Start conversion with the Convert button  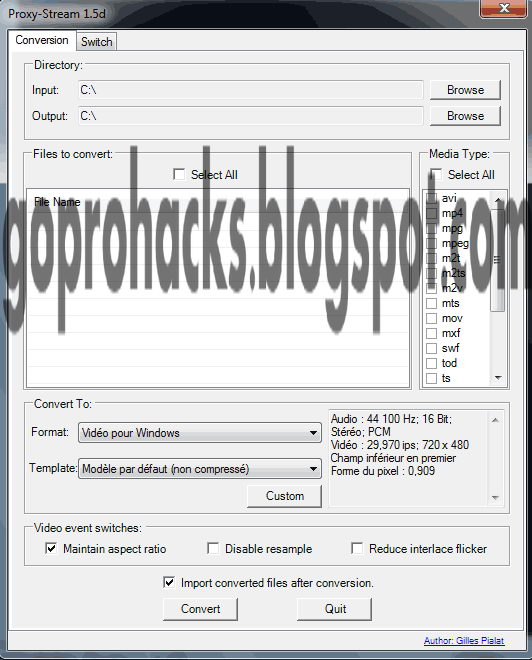coord(200,609)
